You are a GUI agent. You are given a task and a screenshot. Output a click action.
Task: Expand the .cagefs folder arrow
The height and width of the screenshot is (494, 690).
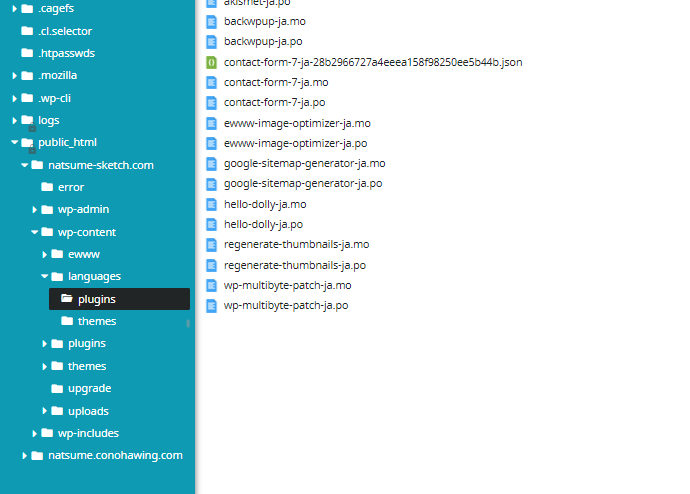[15, 8]
